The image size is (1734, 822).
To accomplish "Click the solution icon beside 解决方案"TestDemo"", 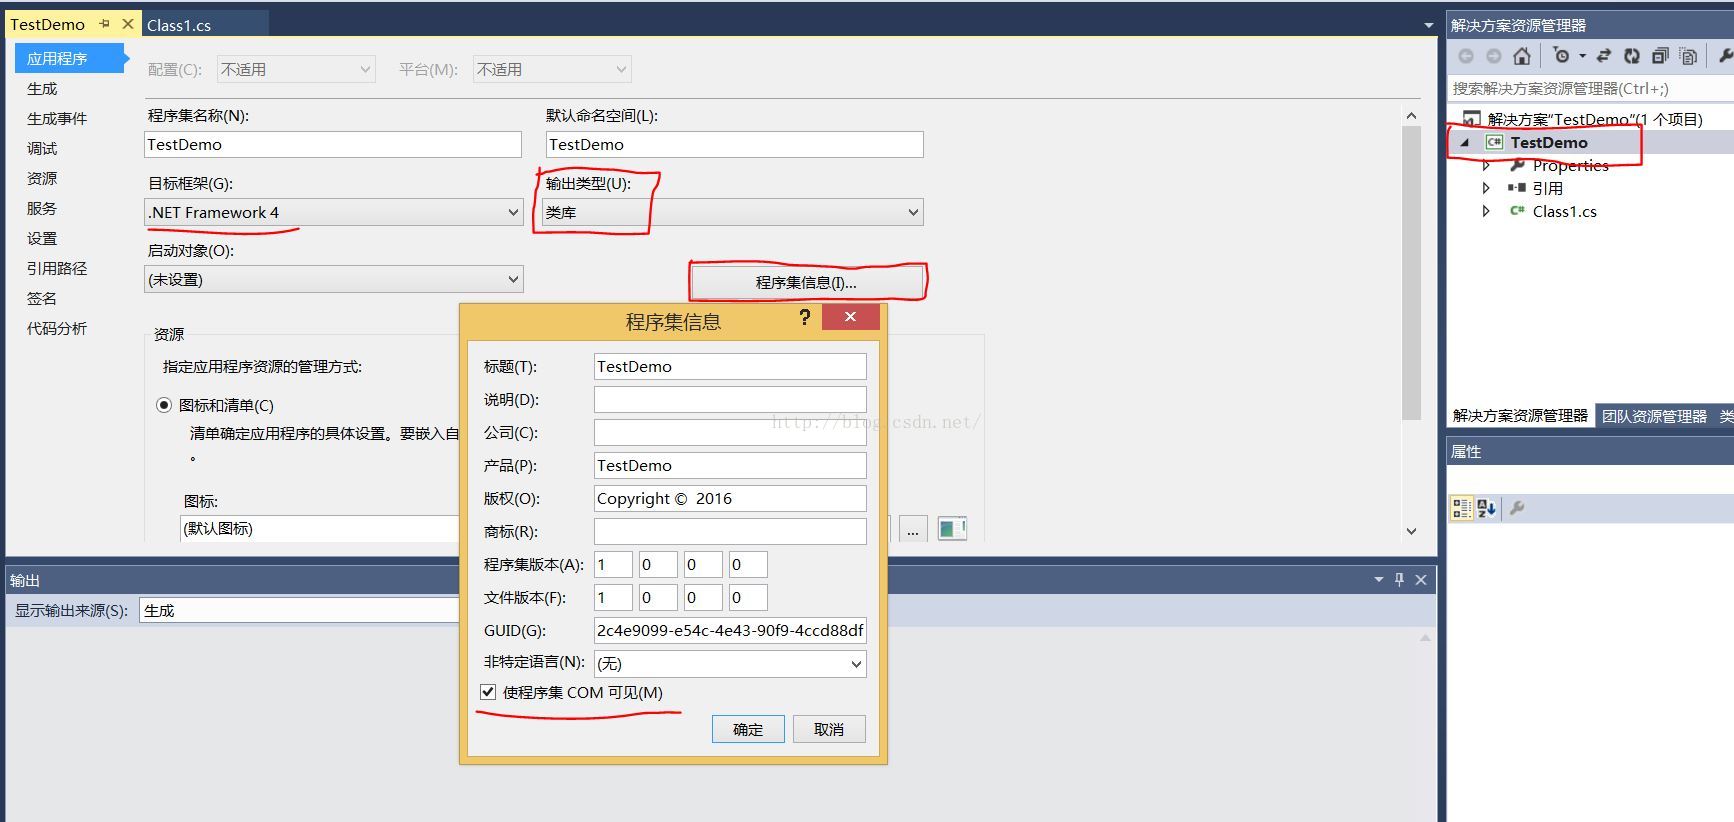I will click(x=1470, y=119).
